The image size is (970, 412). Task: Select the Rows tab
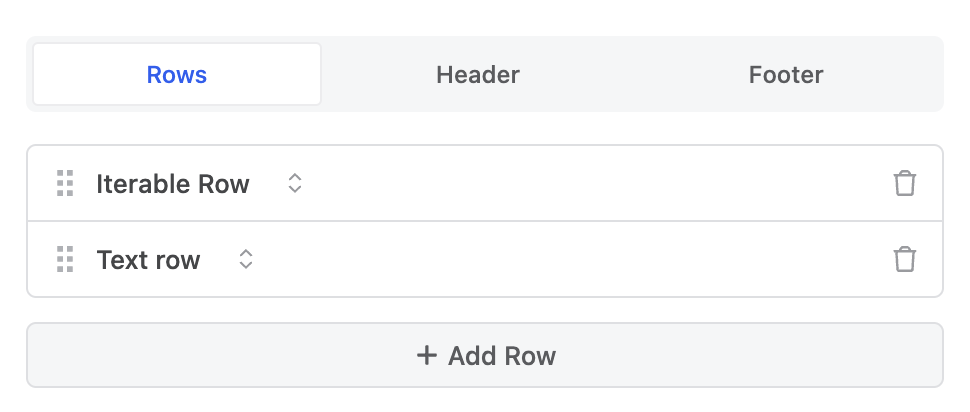[x=177, y=75]
